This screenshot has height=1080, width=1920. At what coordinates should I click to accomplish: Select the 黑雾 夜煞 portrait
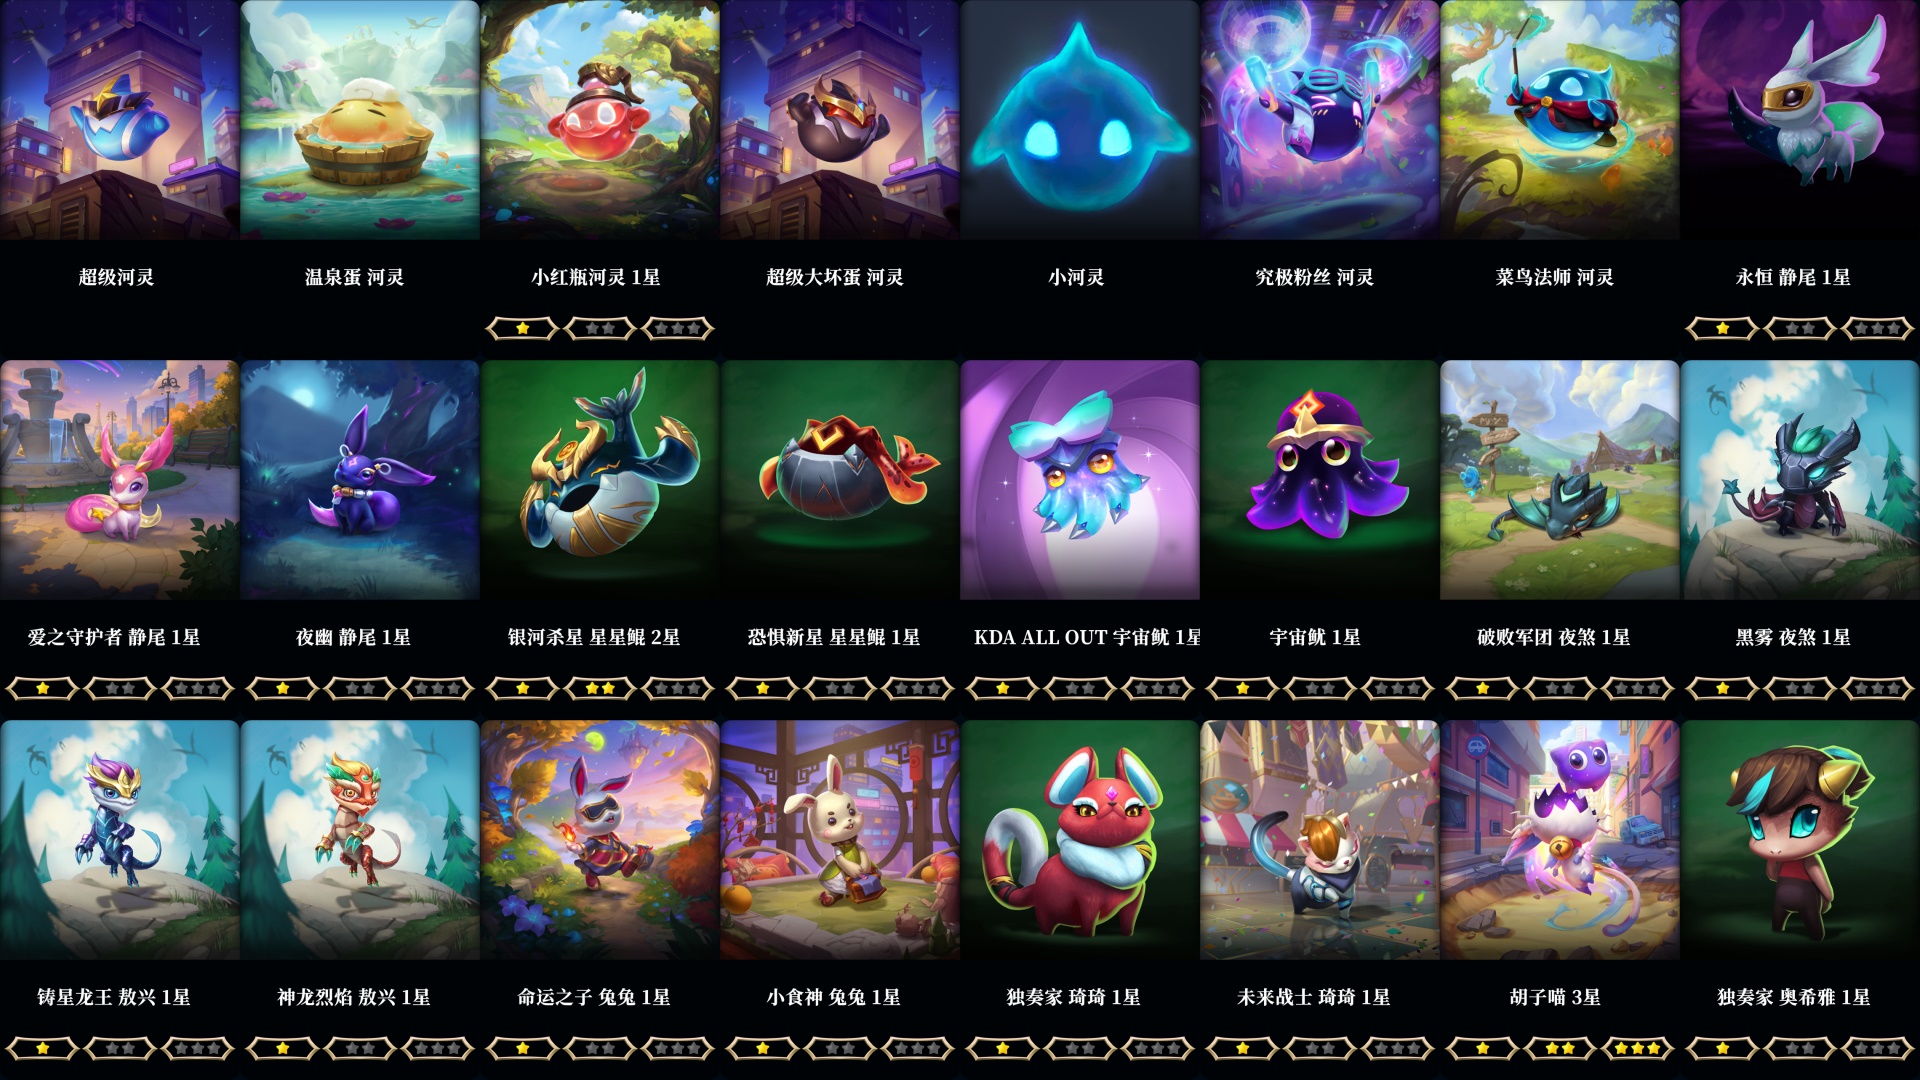coord(1800,480)
